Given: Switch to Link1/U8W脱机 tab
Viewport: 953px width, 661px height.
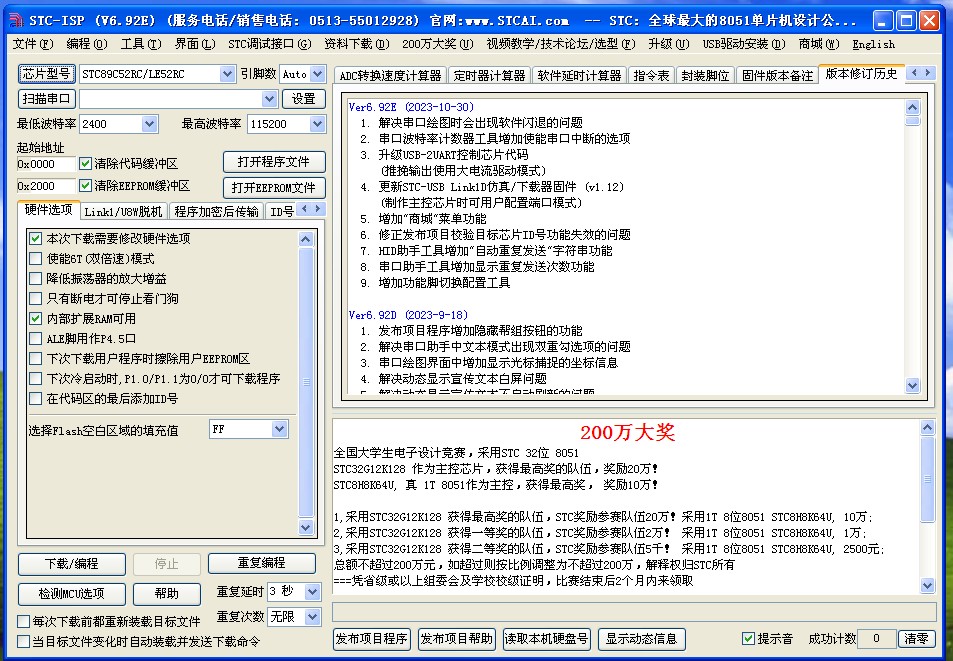Looking at the screenshot, I should pyautogui.click(x=123, y=211).
